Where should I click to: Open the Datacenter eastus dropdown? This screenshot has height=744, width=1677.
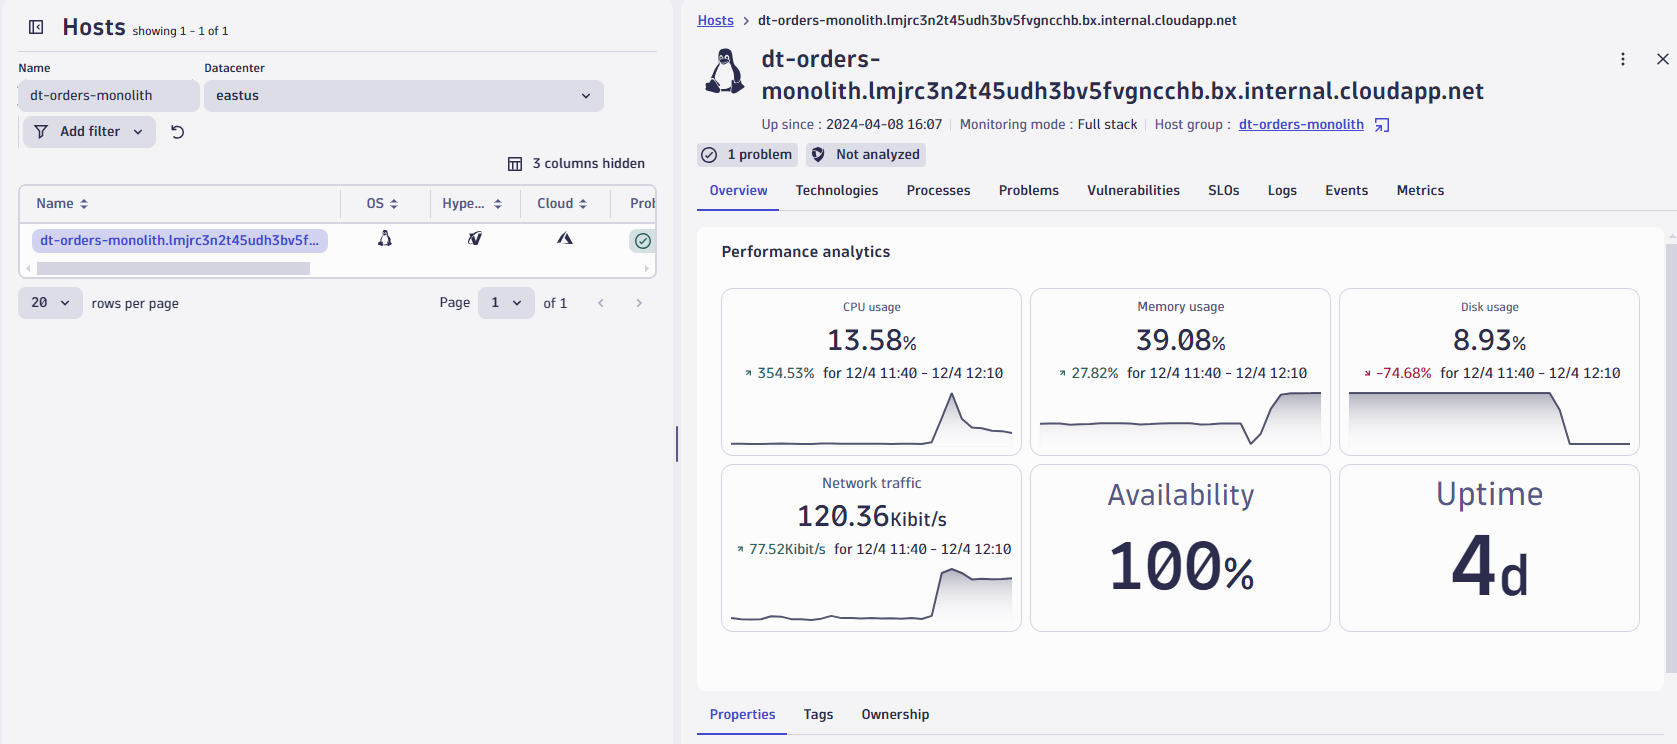click(403, 96)
